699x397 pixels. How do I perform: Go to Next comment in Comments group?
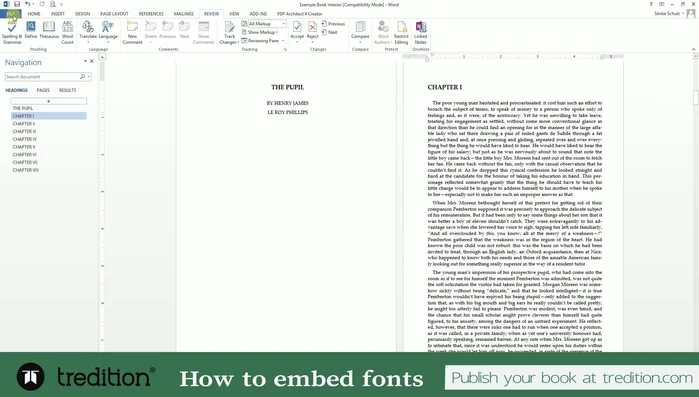[x=185, y=30]
